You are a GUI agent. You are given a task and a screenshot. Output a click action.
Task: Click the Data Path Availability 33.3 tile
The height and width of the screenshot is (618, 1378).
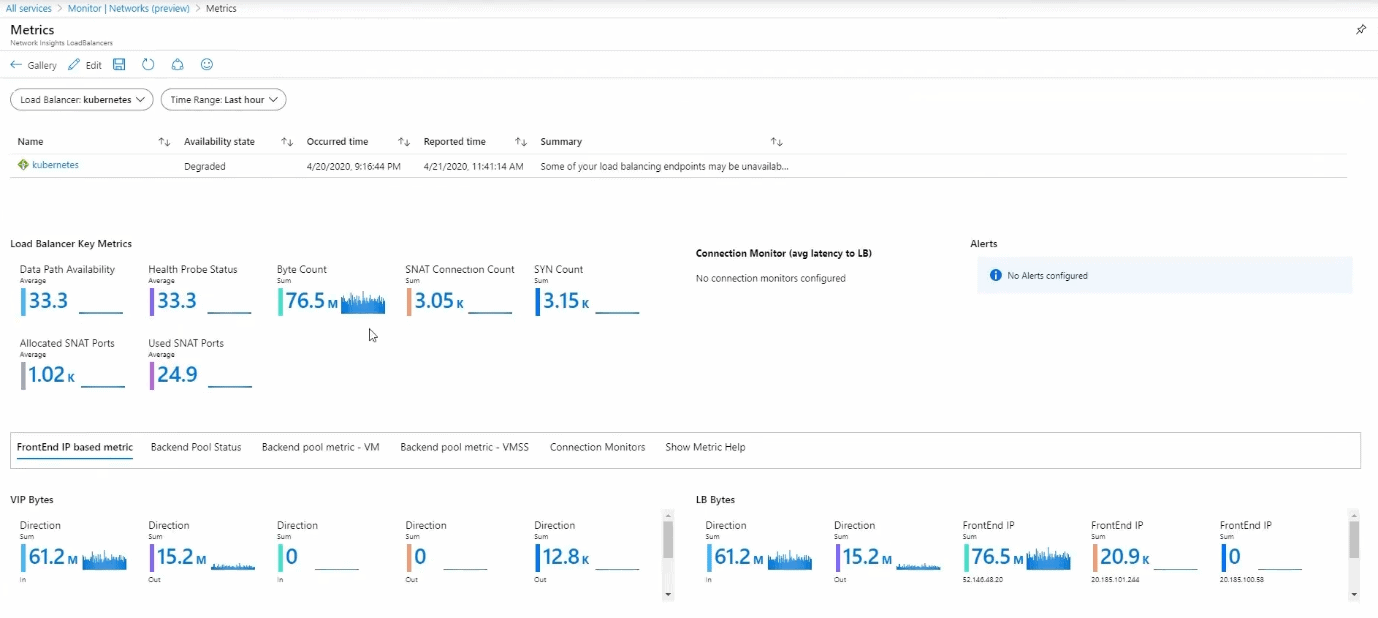[71, 291]
